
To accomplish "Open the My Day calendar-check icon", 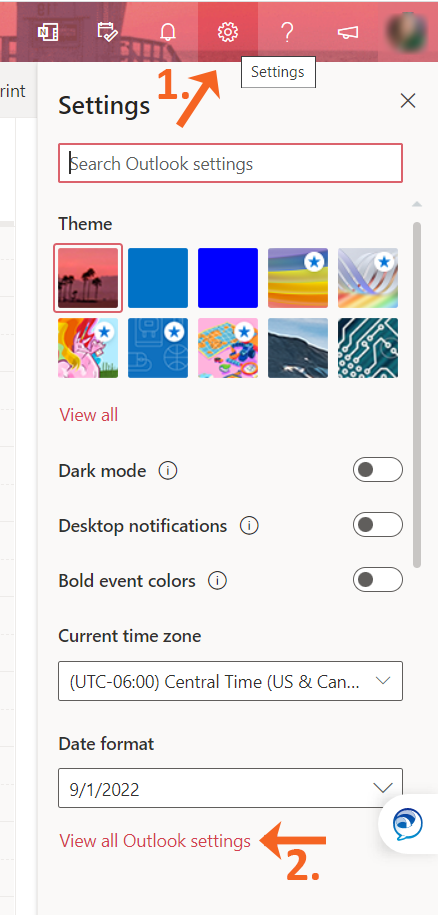I will point(107,32).
